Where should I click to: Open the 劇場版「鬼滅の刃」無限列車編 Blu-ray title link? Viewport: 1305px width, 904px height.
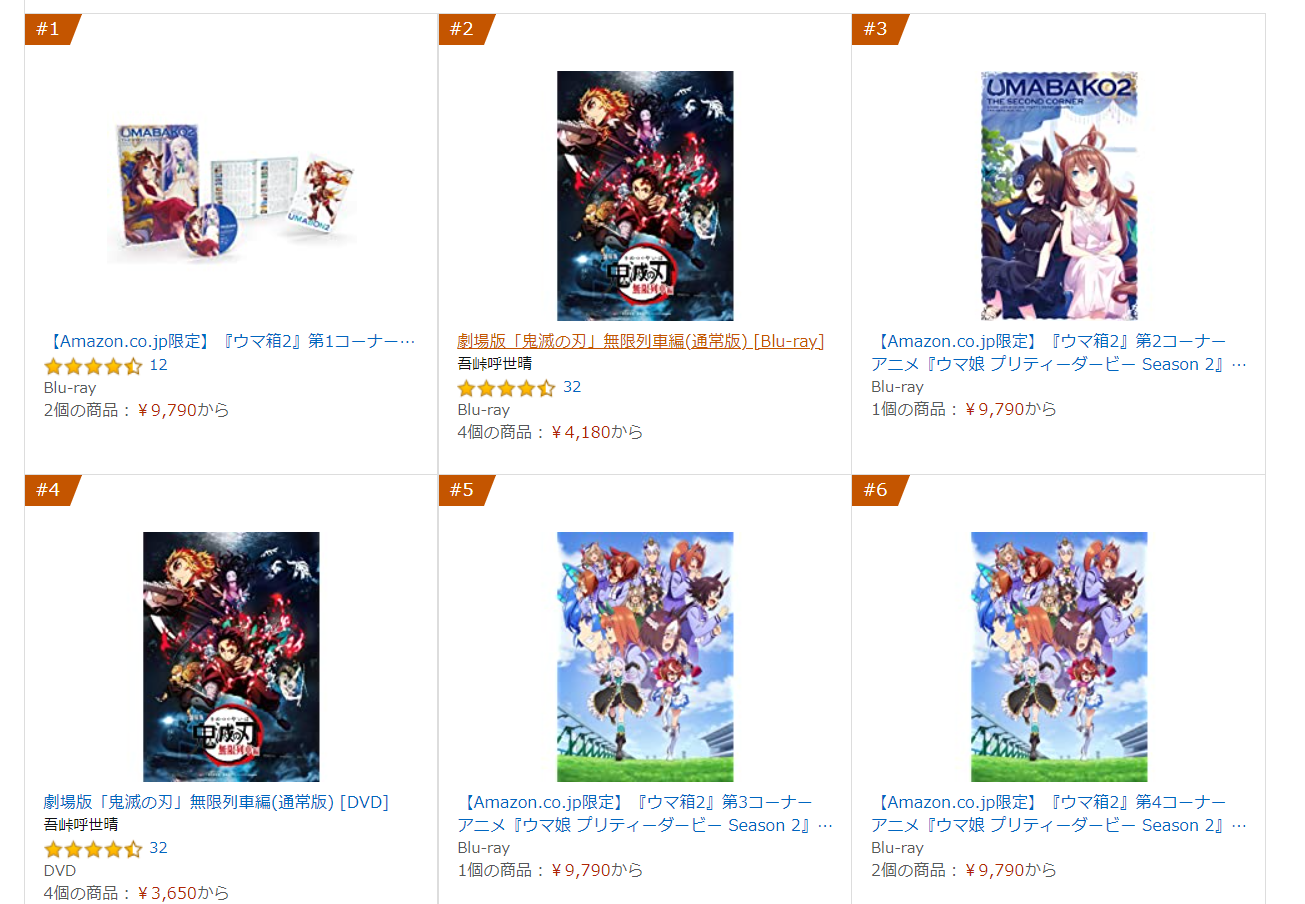641,341
